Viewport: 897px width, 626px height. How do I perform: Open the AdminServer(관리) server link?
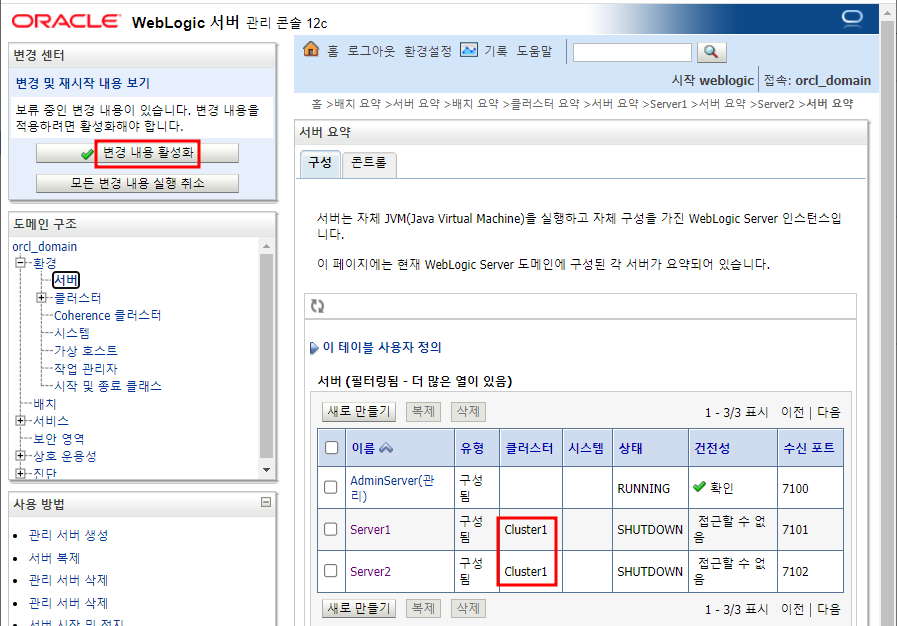click(x=392, y=488)
